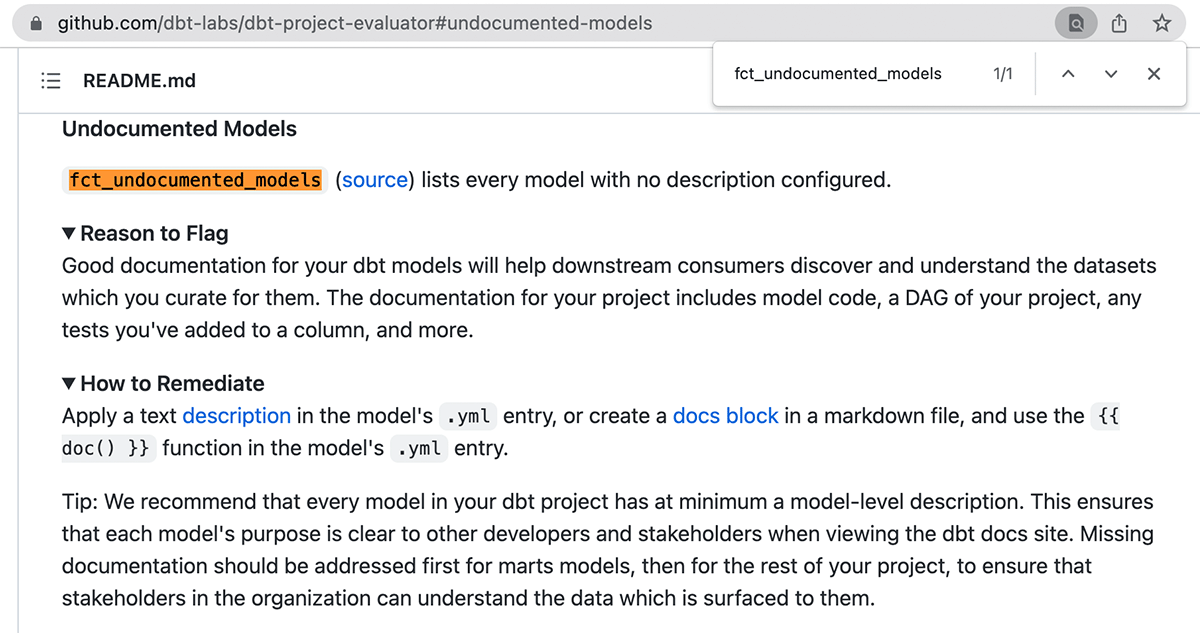The image size is (1200, 633).
Task: Click the .yml code before 'entry, or create'
Action: 468,416
